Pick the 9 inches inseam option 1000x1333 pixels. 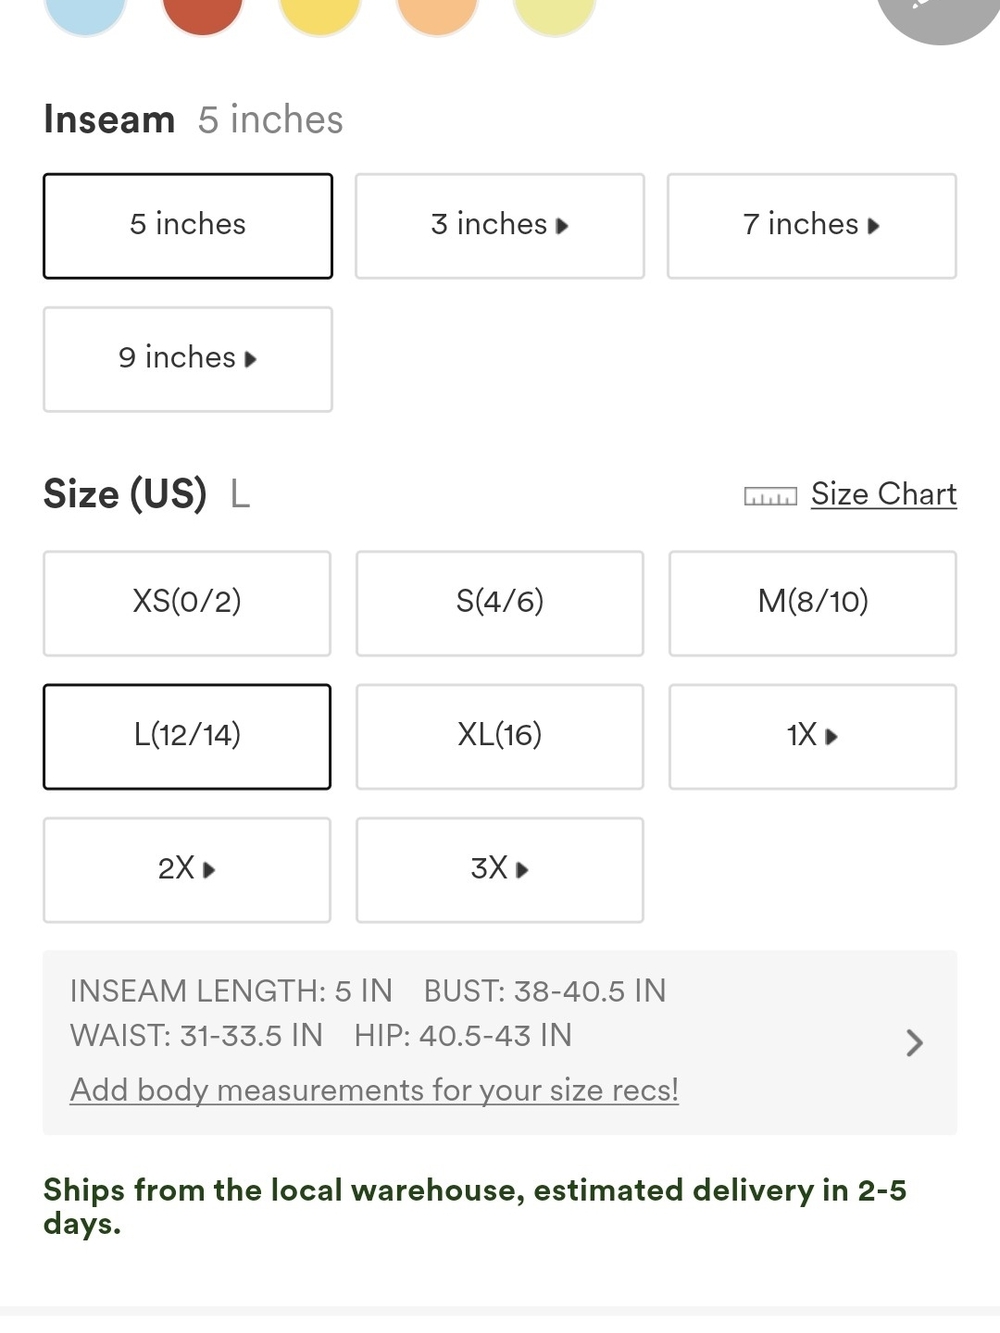click(188, 359)
